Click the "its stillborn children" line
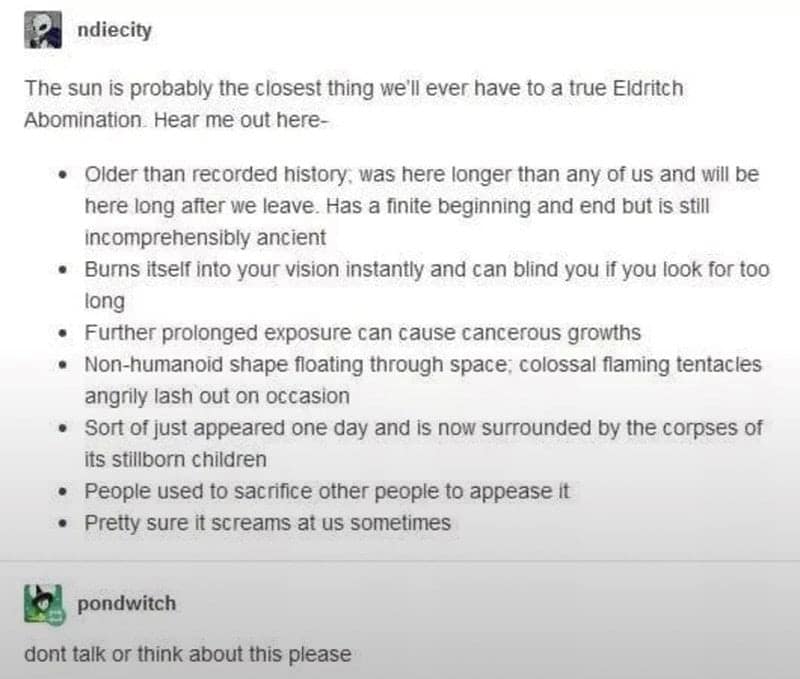Screen dimensions: 800x679 (x=175, y=460)
